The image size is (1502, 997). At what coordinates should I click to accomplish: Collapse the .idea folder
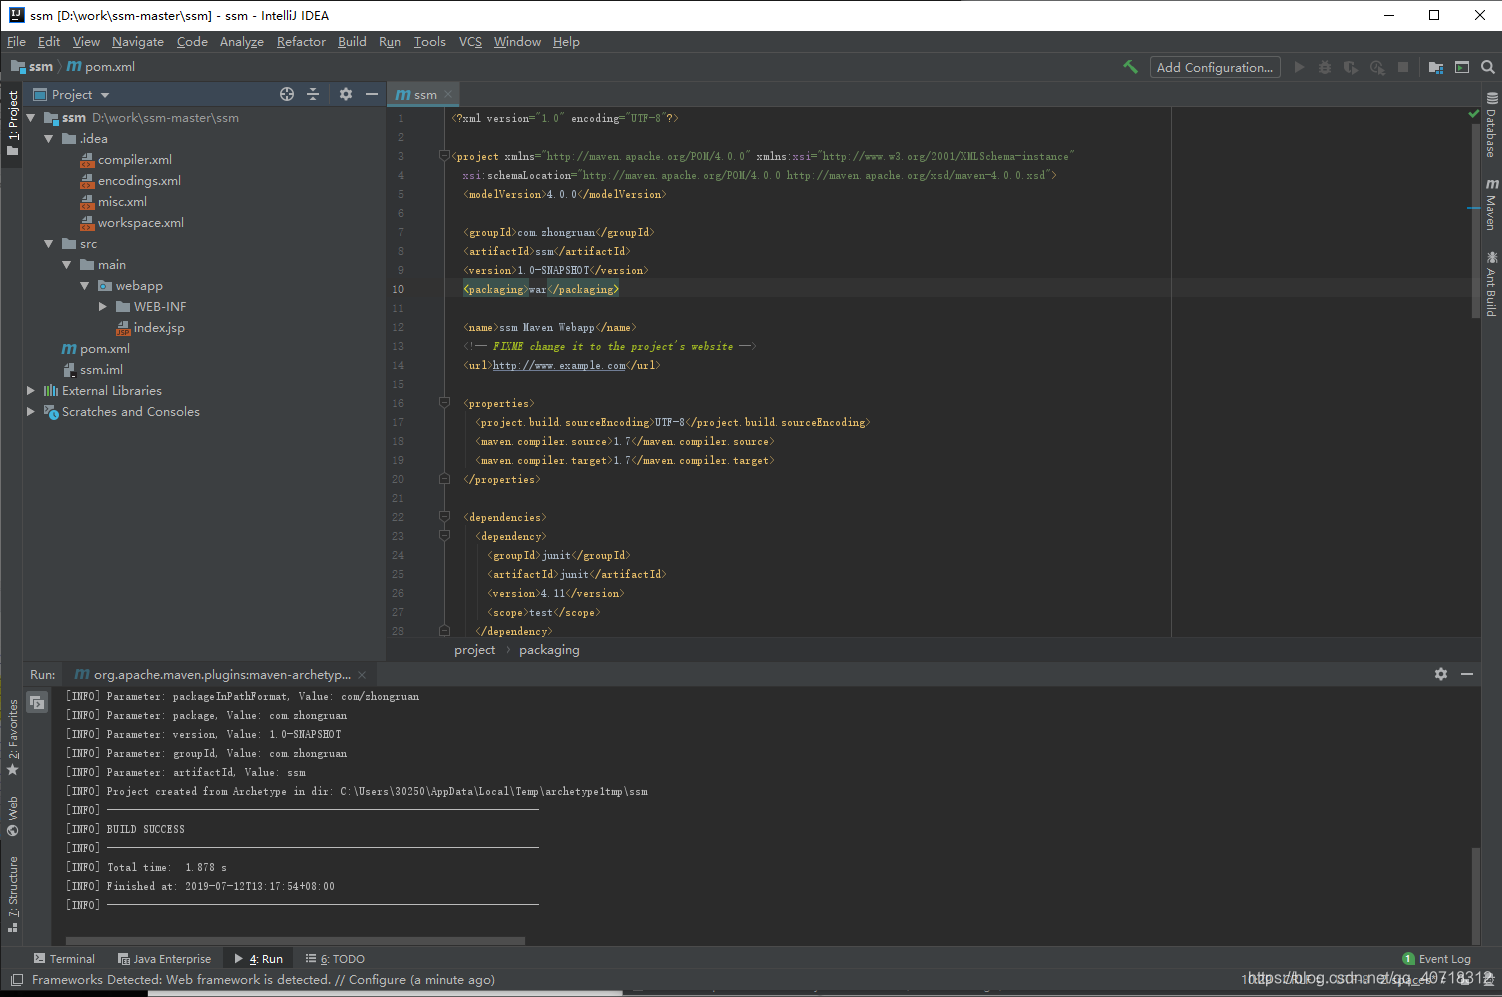pyautogui.click(x=49, y=139)
